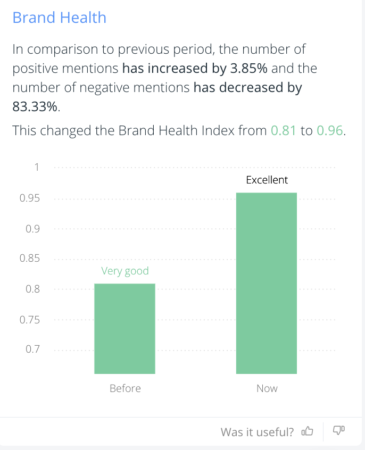The height and width of the screenshot is (450, 365).
Task: Click the Before axis label
Action: pyautogui.click(x=125, y=388)
